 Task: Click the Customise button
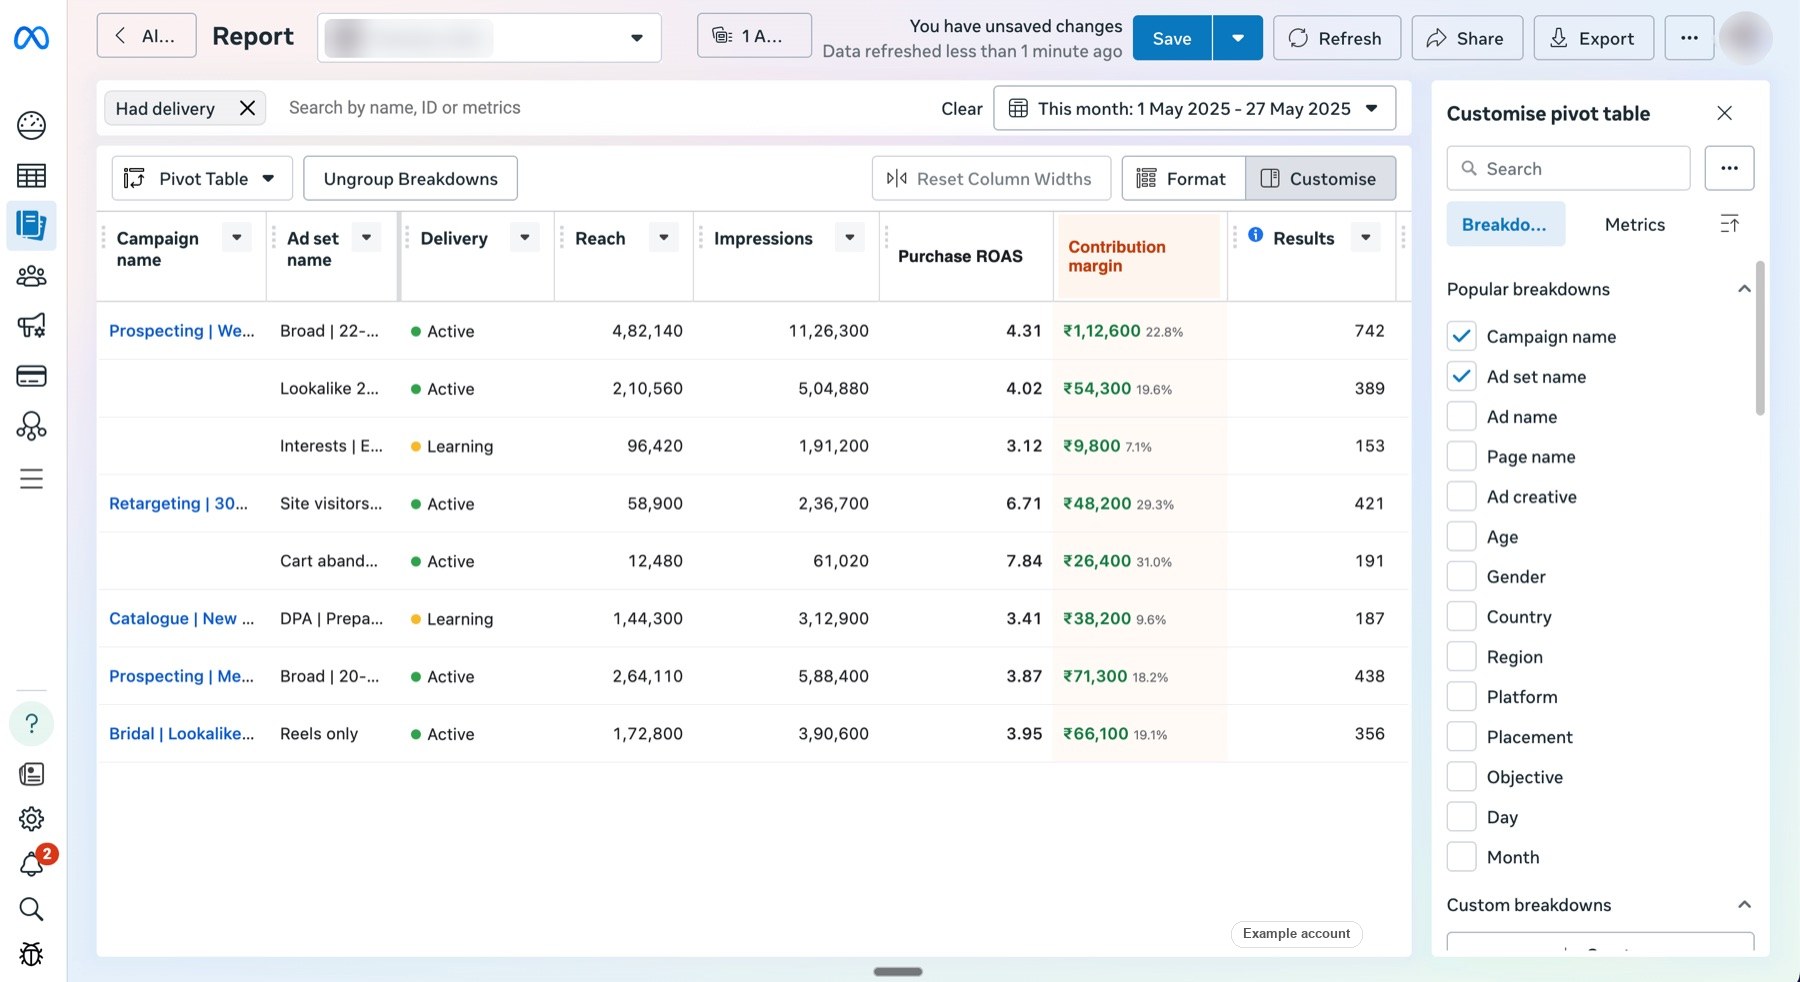[x=1320, y=178]
